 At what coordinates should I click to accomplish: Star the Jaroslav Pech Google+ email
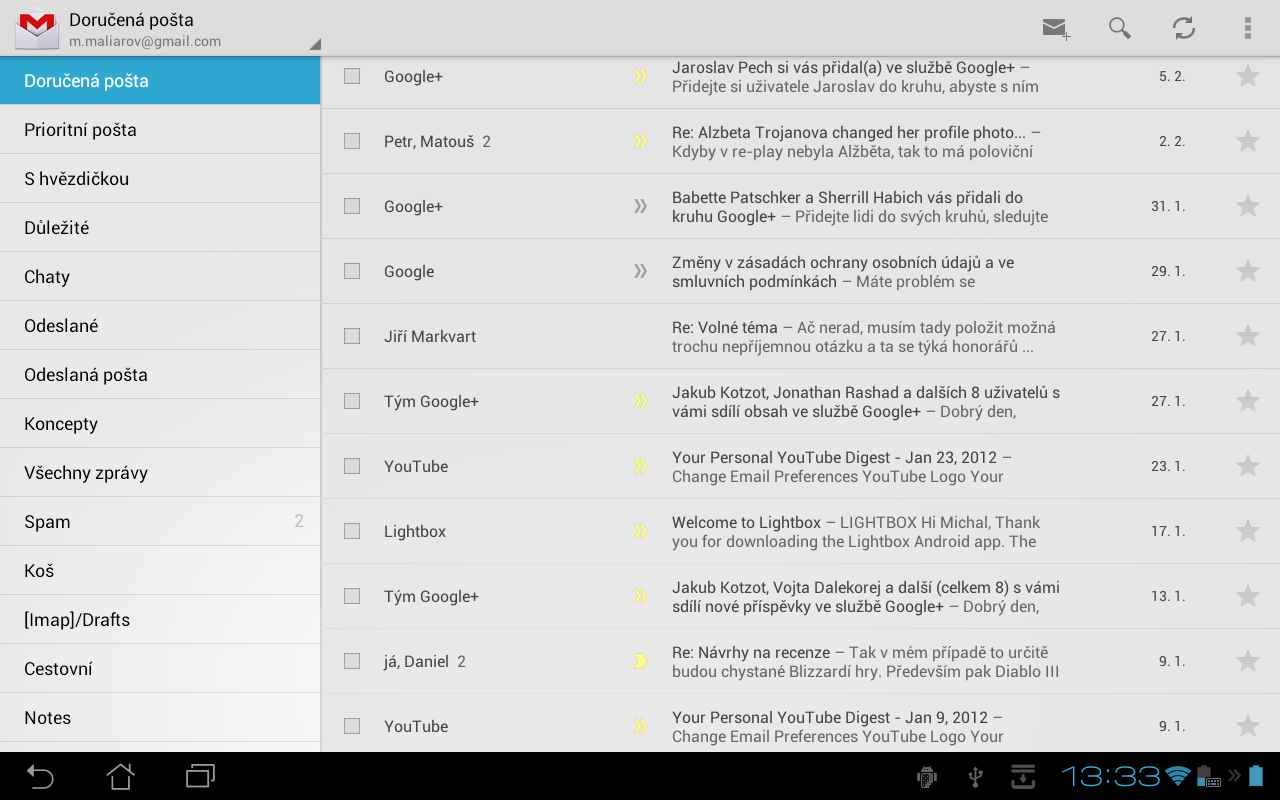[1247, 76]
